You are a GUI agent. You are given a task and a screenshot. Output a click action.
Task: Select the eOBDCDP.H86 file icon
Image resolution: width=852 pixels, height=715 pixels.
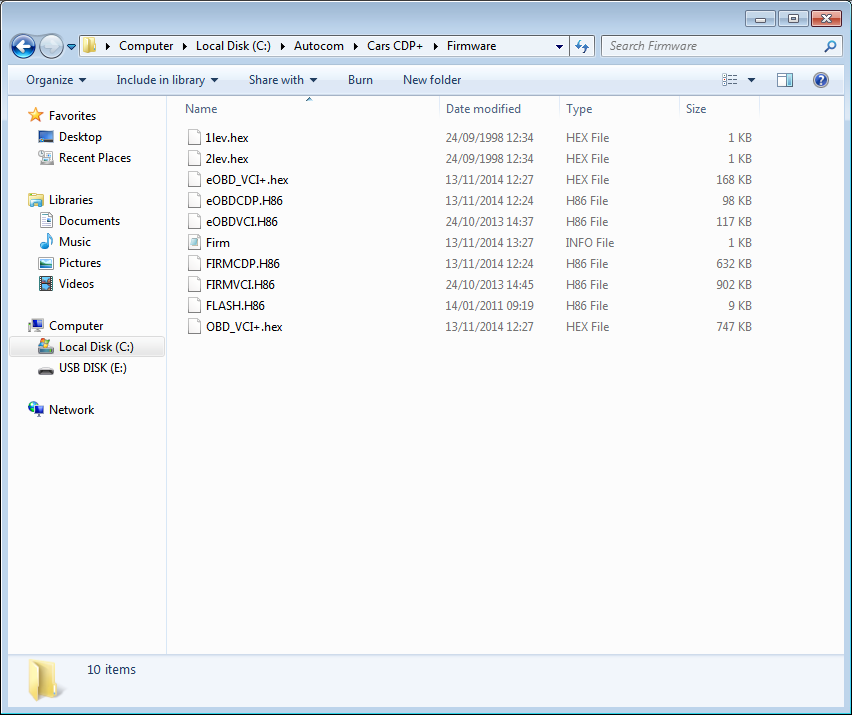click(x=194, y=200)
